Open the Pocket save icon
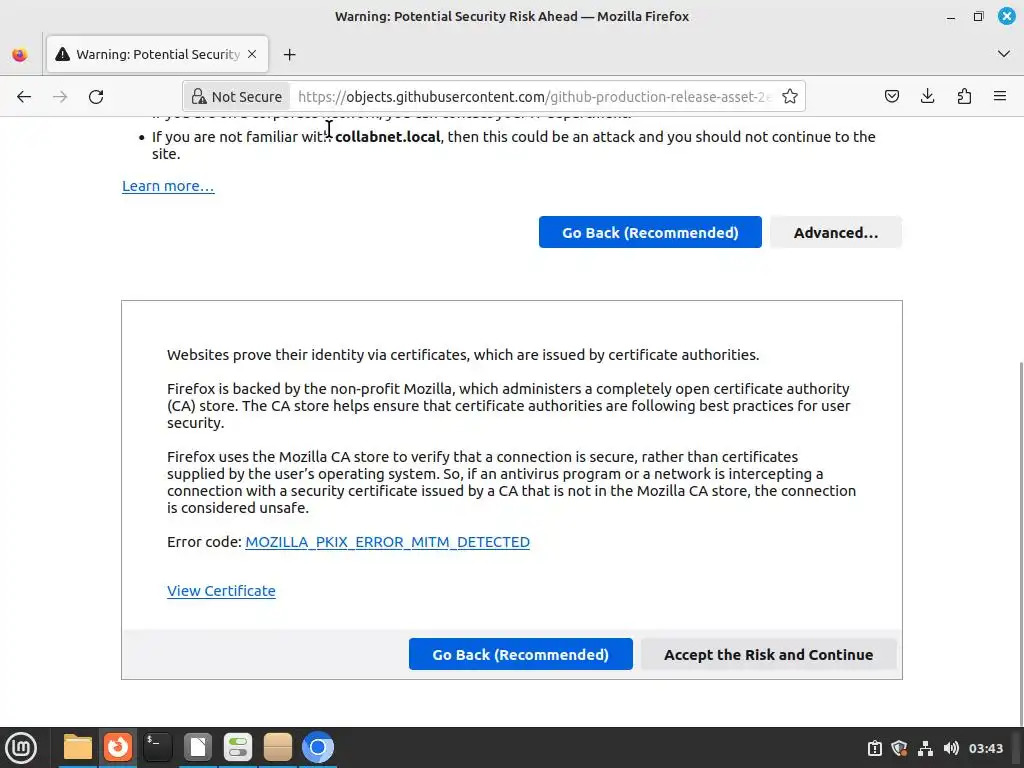 coord(891,97)
